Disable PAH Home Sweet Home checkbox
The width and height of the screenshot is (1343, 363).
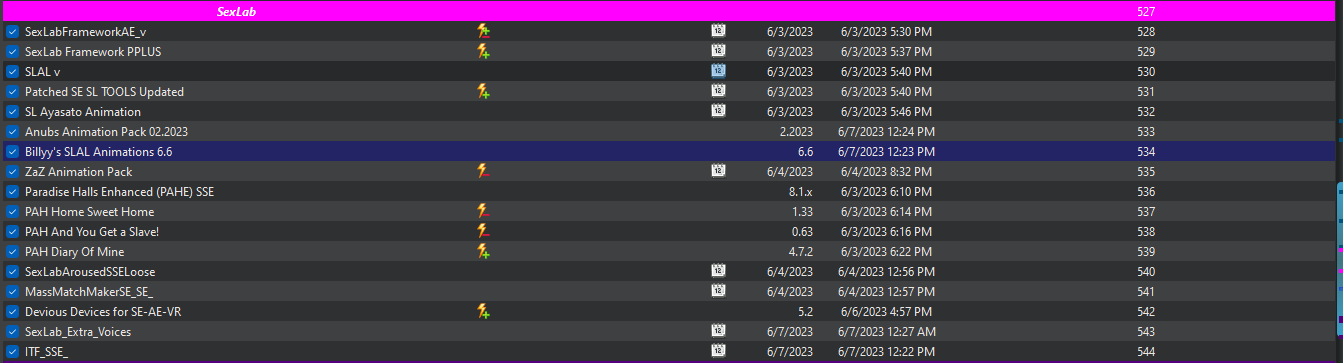pyautogui.click(x=12, y=212)
